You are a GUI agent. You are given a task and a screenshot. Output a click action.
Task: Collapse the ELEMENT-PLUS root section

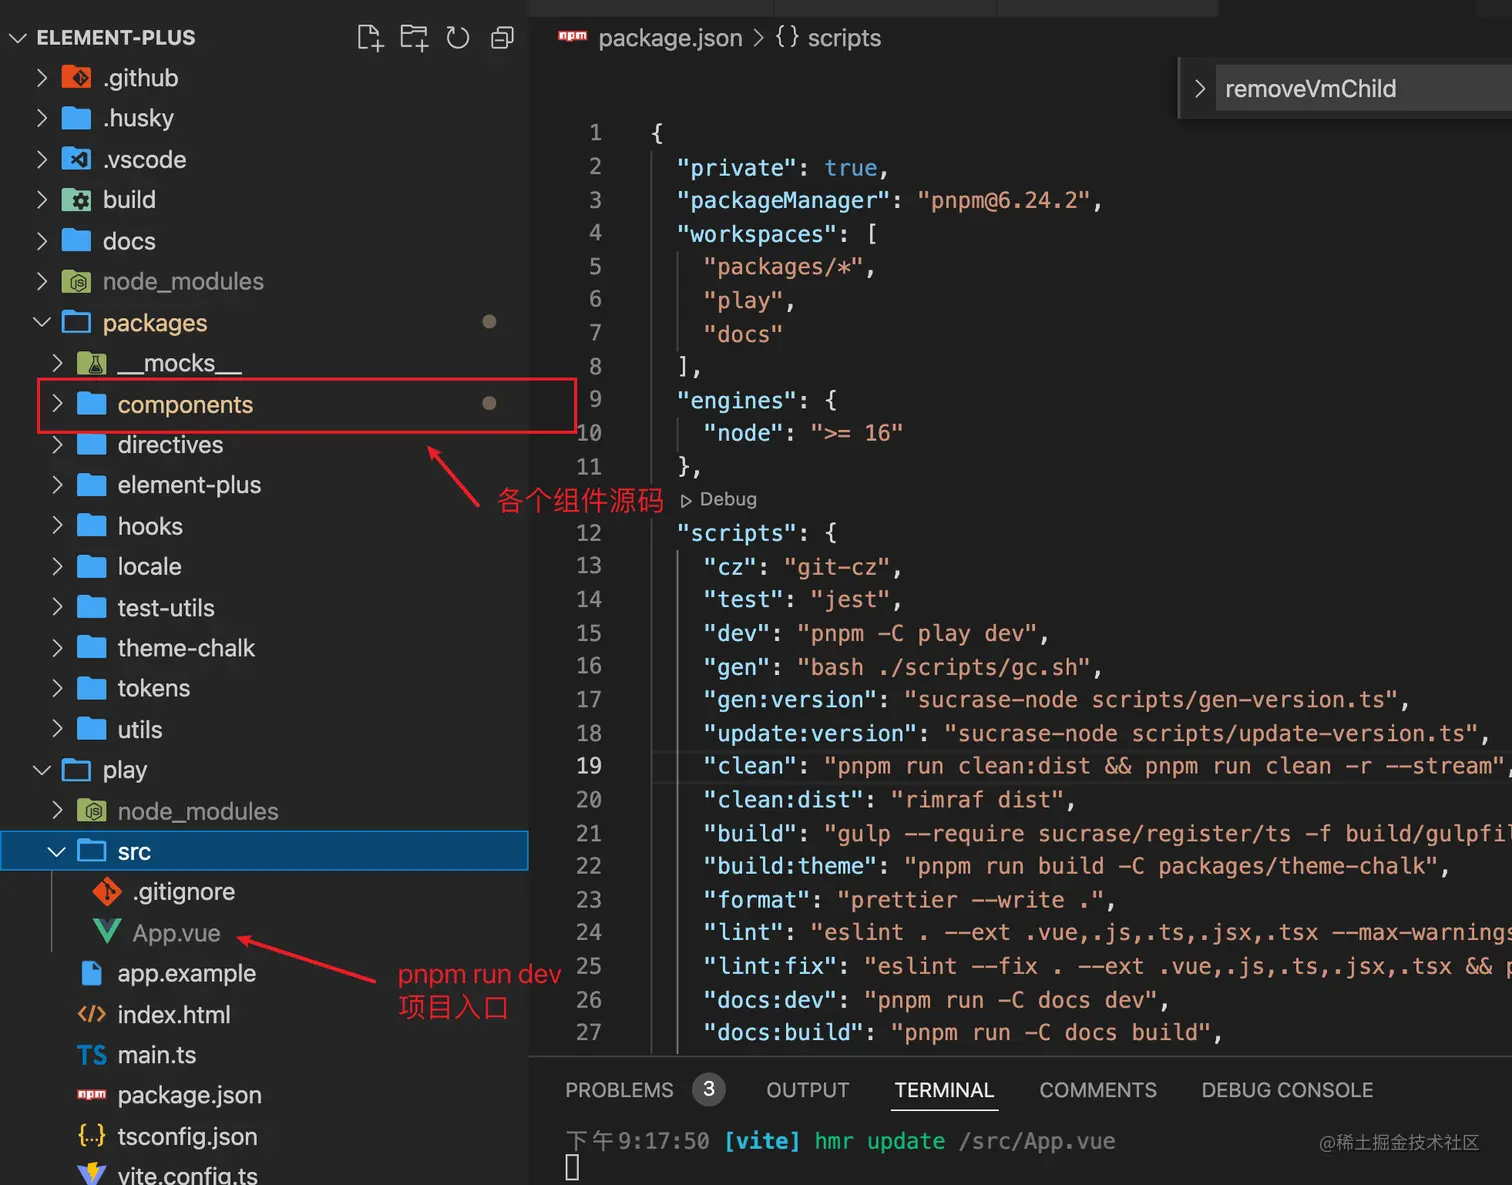17,38
